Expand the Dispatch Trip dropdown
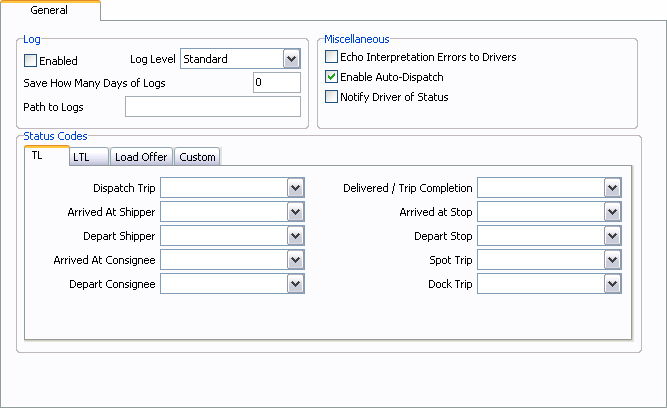This screenshot has height=408, width=667. point(295,188)
